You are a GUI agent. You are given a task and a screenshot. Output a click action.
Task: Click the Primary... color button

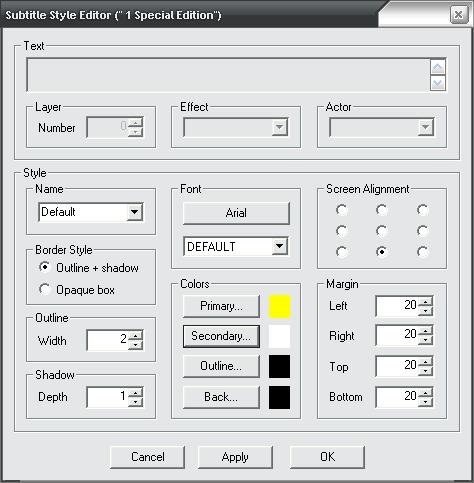pyautogui.click(x=221, y=306)
